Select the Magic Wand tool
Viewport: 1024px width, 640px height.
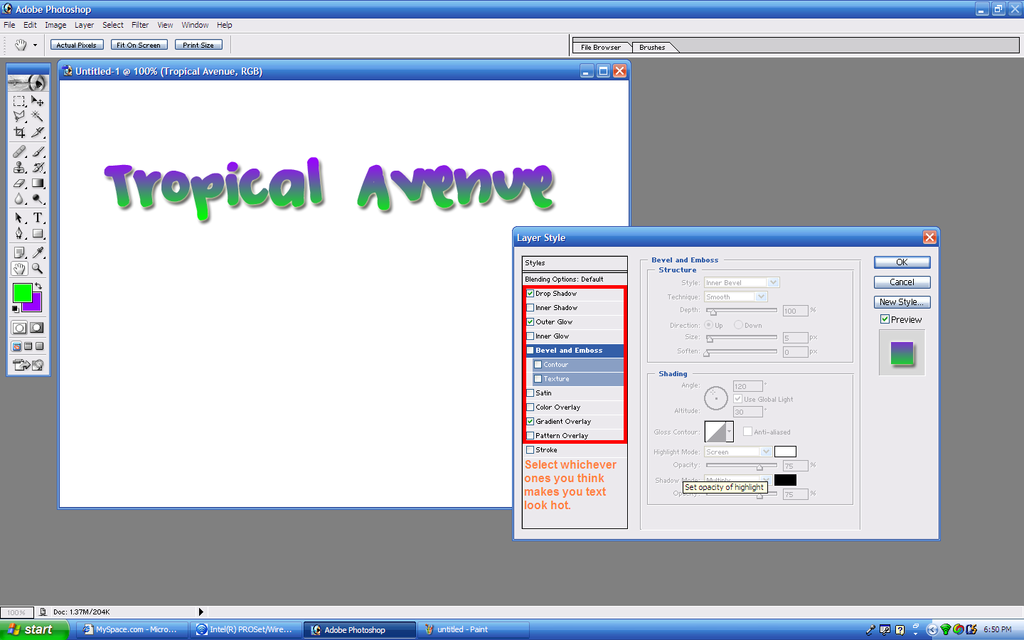coord(38,117)
